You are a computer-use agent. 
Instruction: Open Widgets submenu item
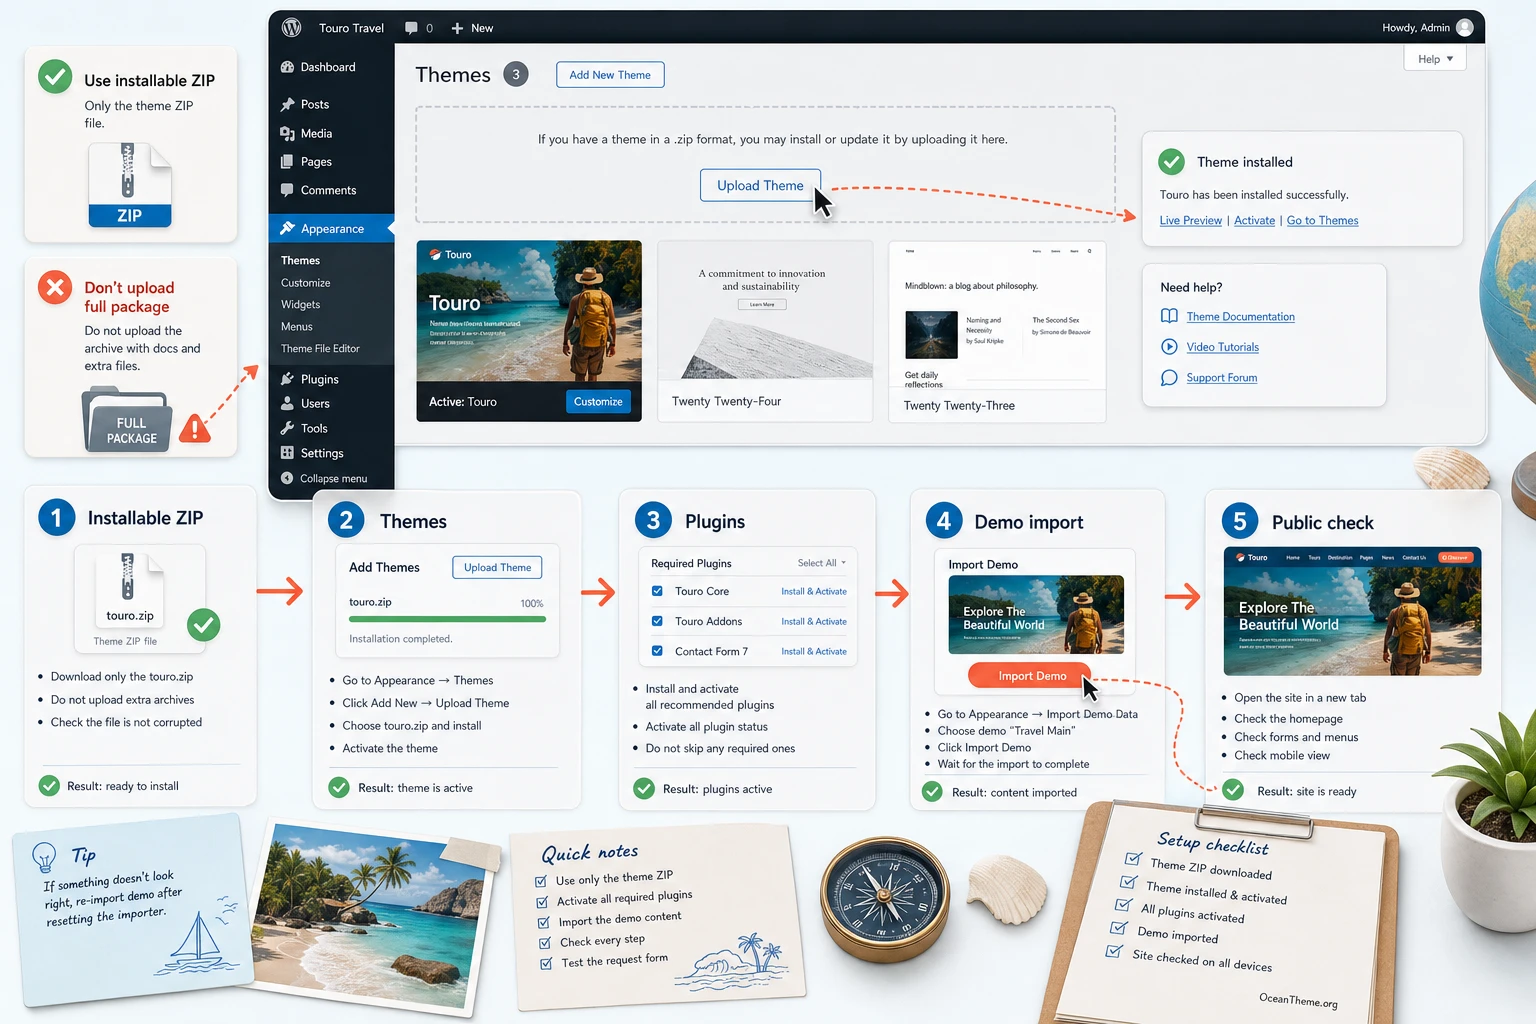(300, 305)
